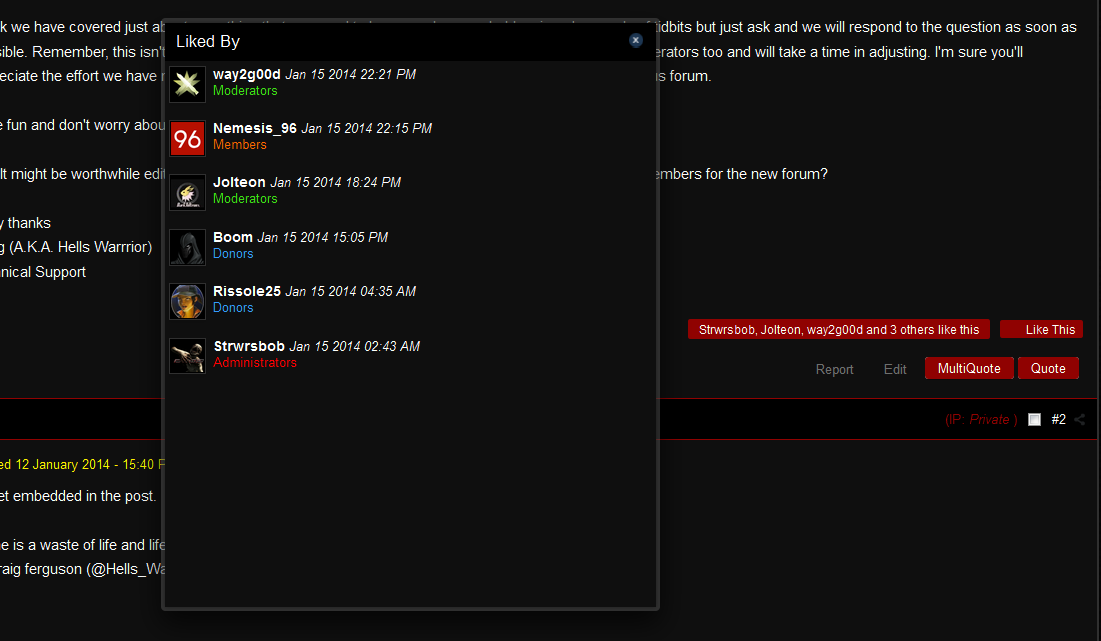View Strwrsbob's profile link
Image resolution: width=1101 pixels, height=641 pixels.
tap(249, 346)
